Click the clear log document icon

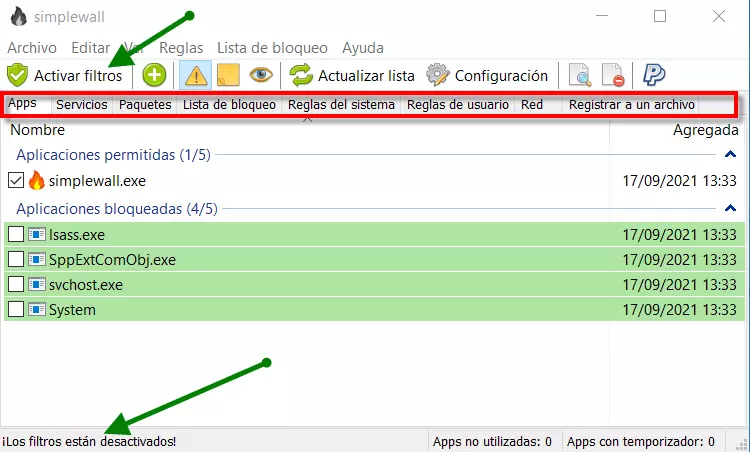pyautogui.click(x=612, y=75)
